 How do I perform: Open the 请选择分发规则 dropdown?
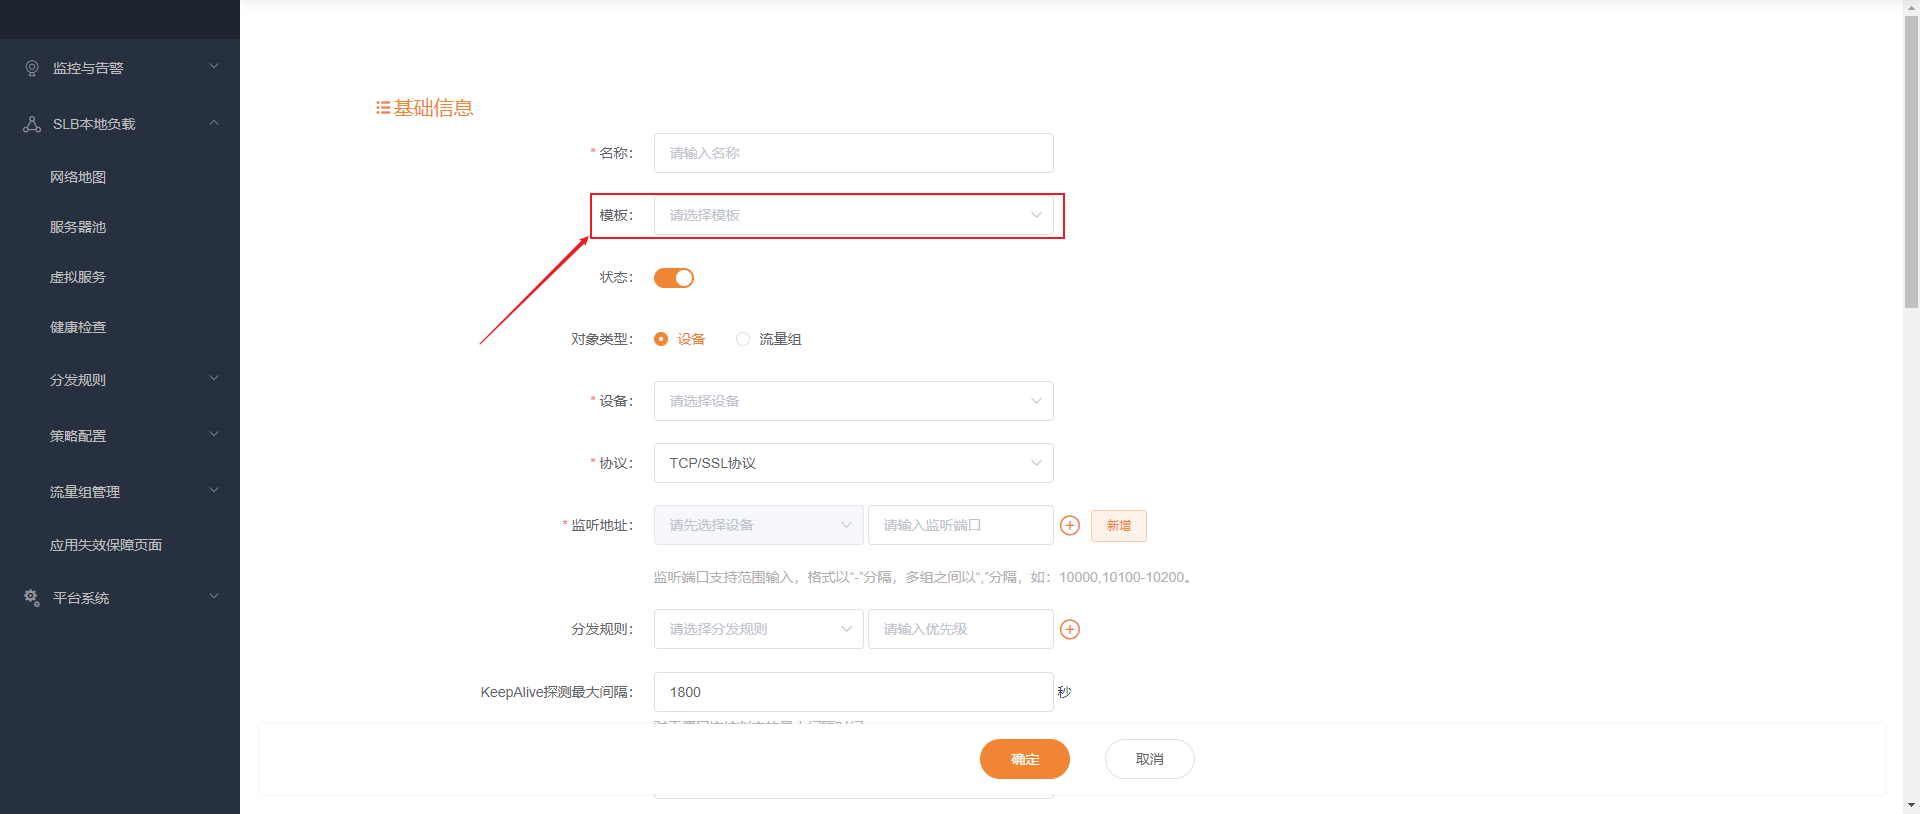point(758,629)
